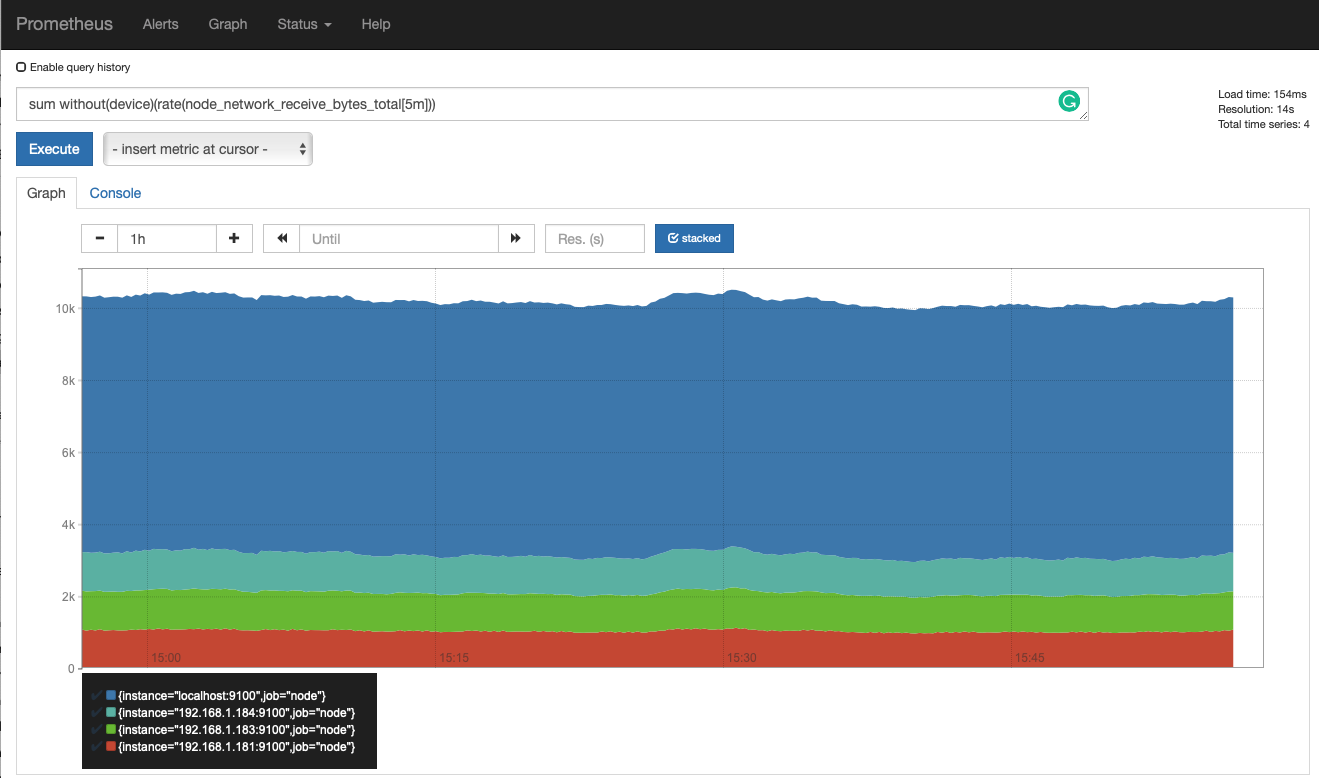Click the green 192.168.1.183:9100 legend swatch
Viewport: 1319px width, 778px height.
(111, 730)
